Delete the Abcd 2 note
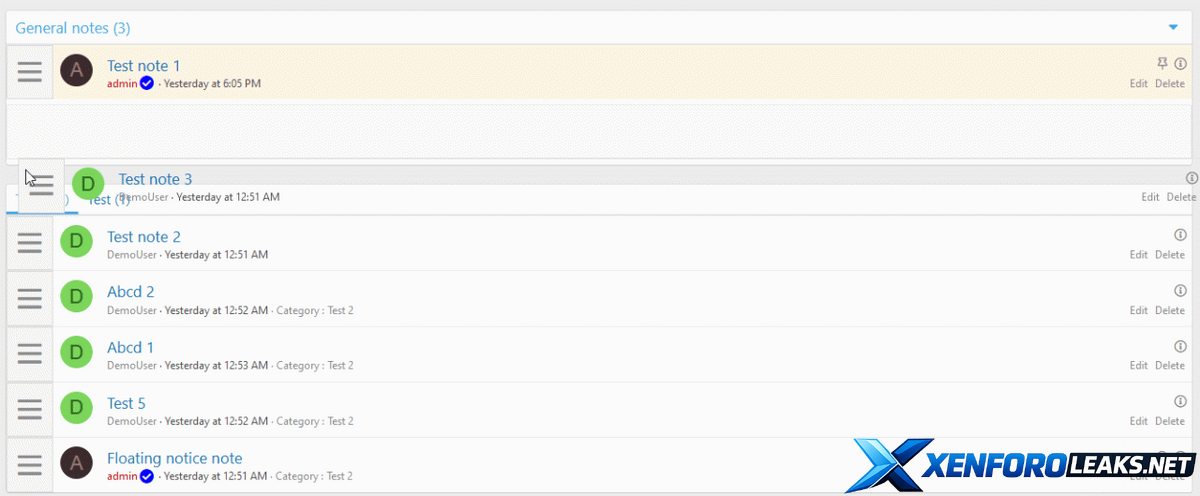Image resolution: width=1200 pixels, height=496 pixels. (x=1170, y=311)
